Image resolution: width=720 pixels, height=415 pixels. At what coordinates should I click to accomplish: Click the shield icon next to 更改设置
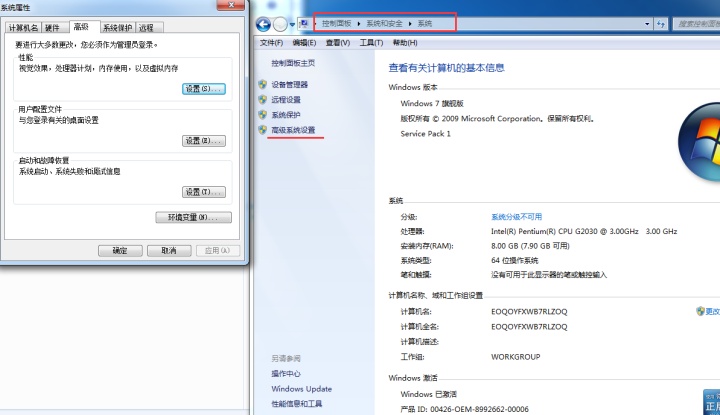click(x=700, y=311)
